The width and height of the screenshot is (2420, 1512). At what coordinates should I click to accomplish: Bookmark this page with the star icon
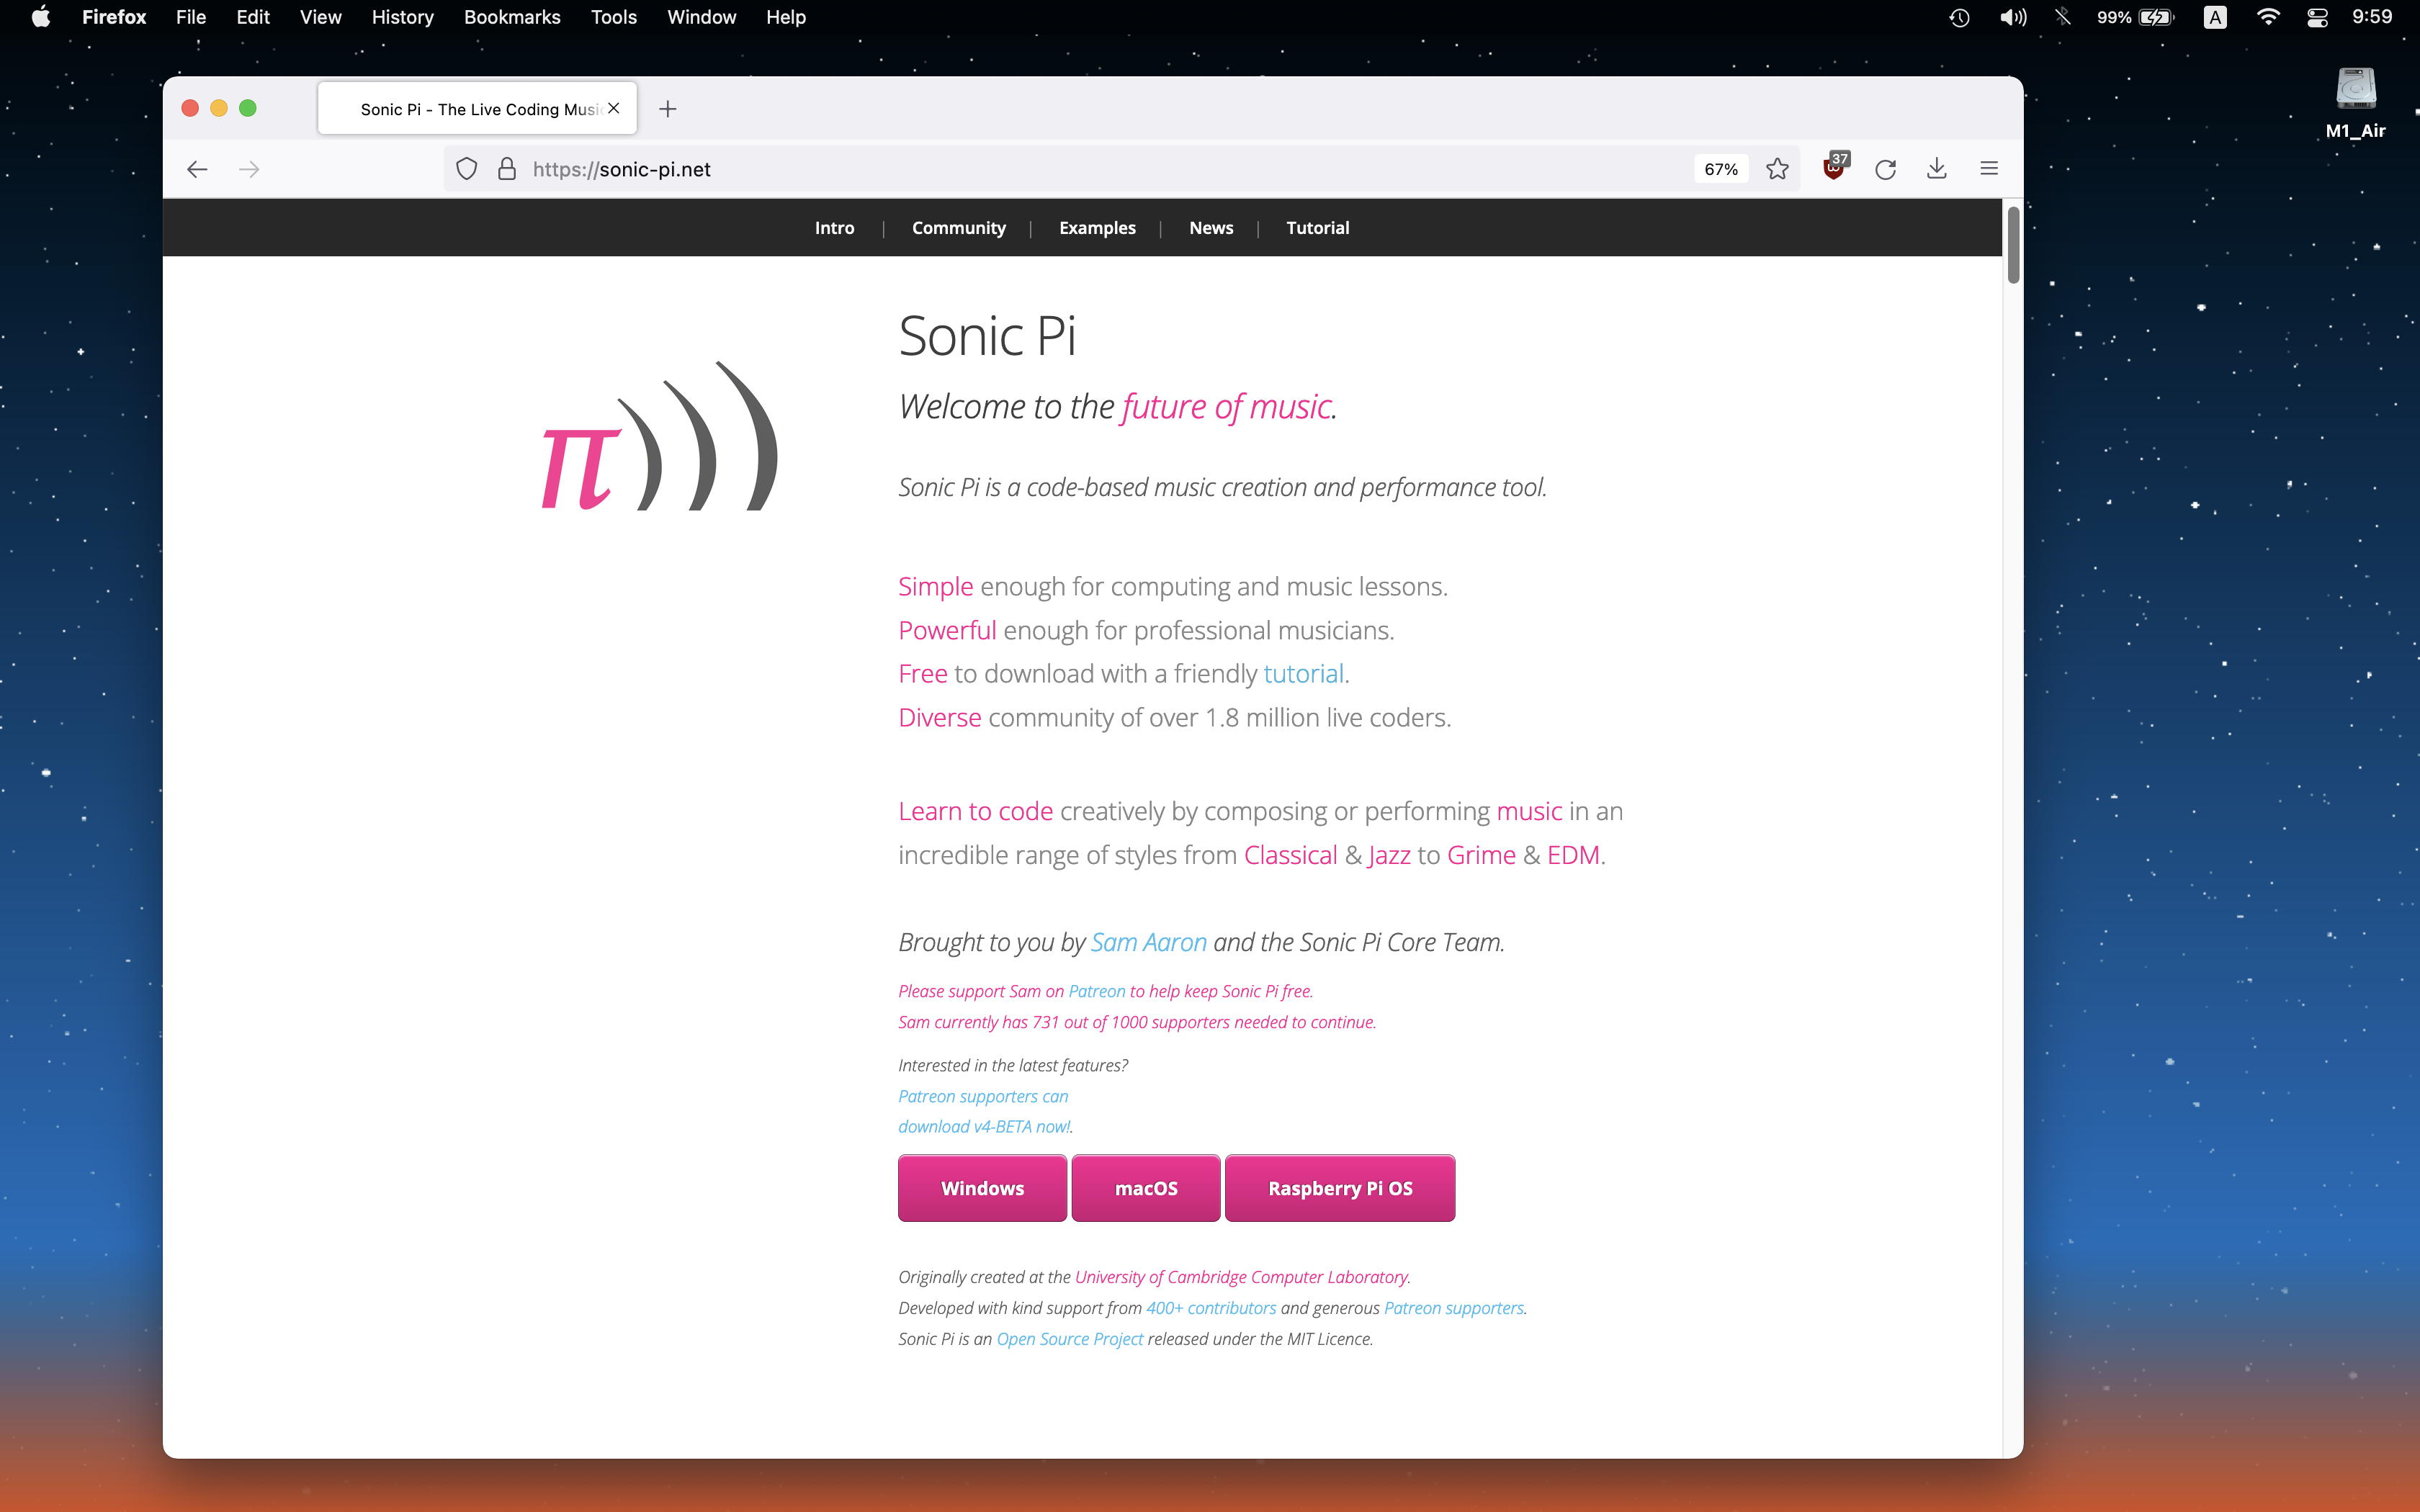coord(1777,169)
